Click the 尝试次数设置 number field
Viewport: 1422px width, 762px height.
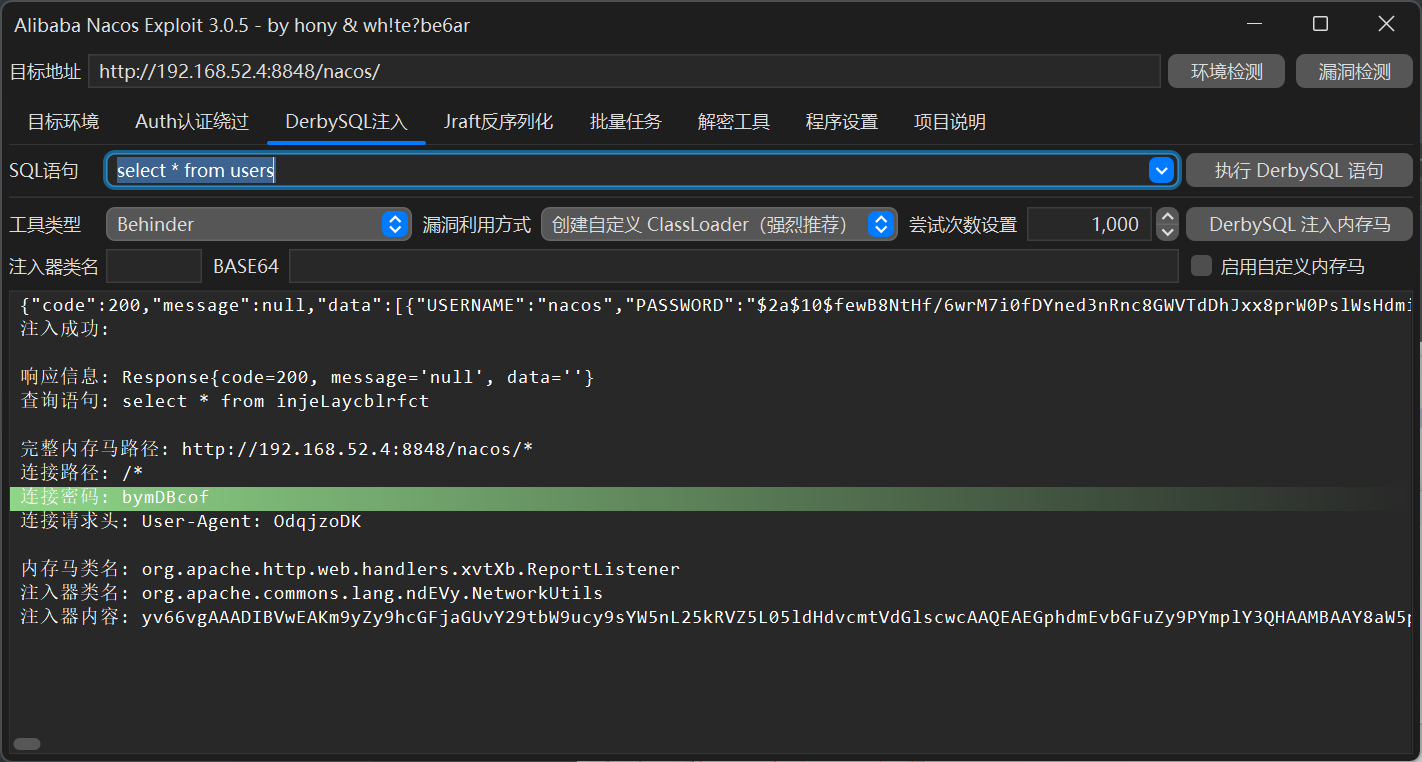[x=1090, y=224]
